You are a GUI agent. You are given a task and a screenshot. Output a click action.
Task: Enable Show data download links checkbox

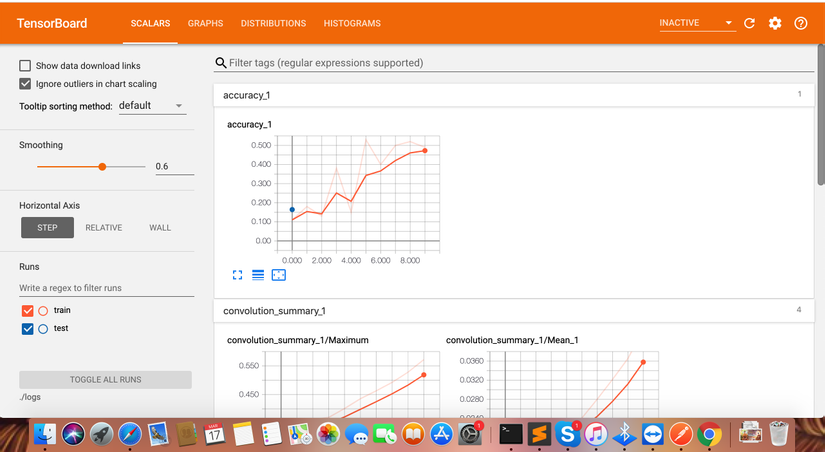[x=25, y=66]
